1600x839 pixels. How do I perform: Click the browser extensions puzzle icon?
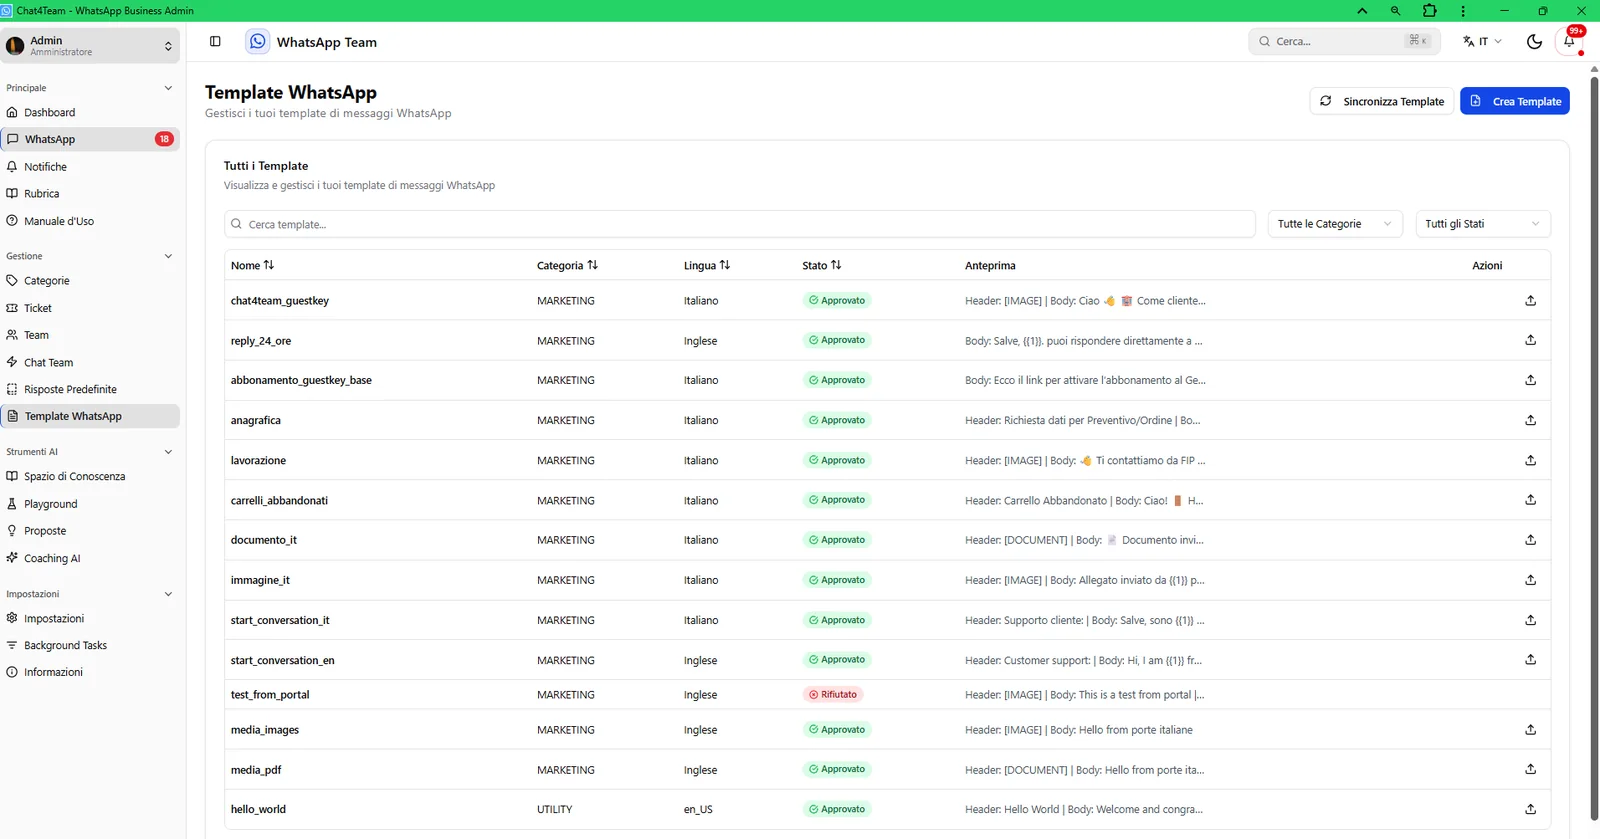[x=1429, y=11]
